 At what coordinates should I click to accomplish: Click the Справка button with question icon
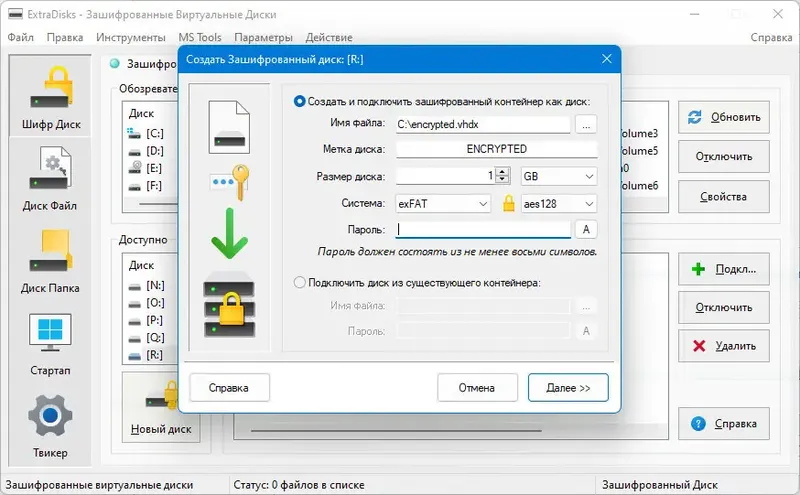pyautogui.click(x=723, y=424)
